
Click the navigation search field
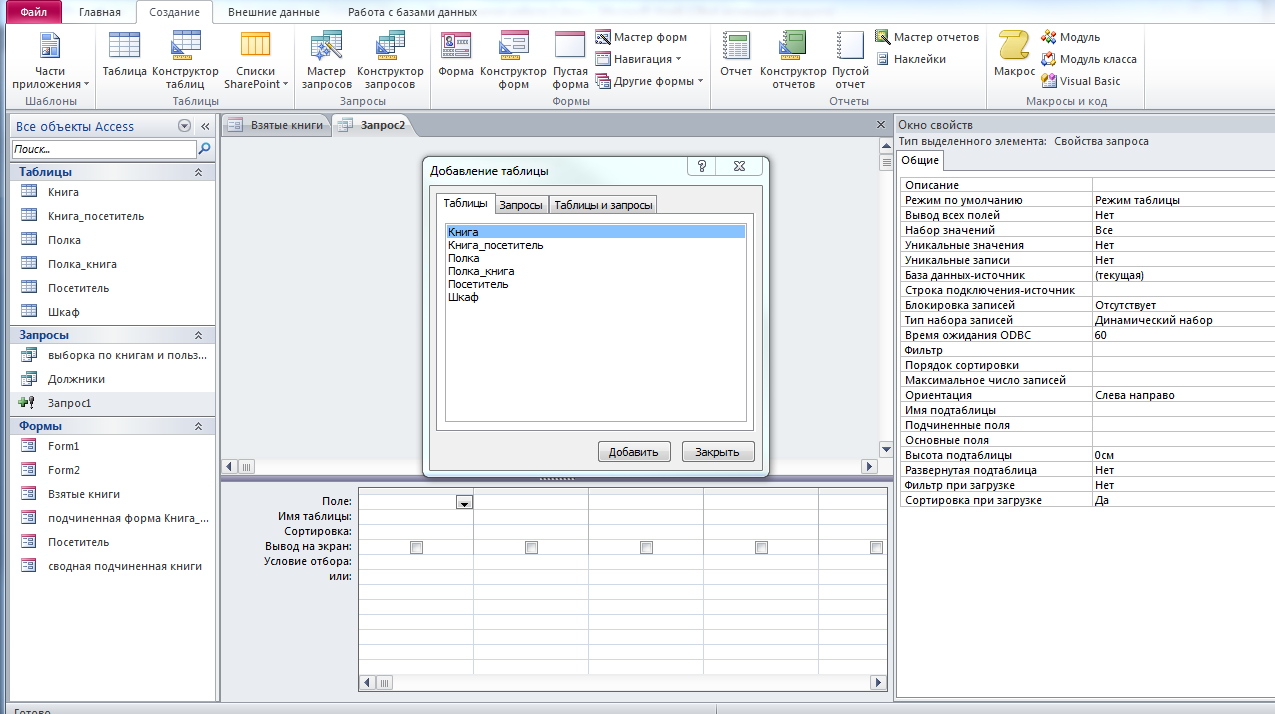(103, 149)
